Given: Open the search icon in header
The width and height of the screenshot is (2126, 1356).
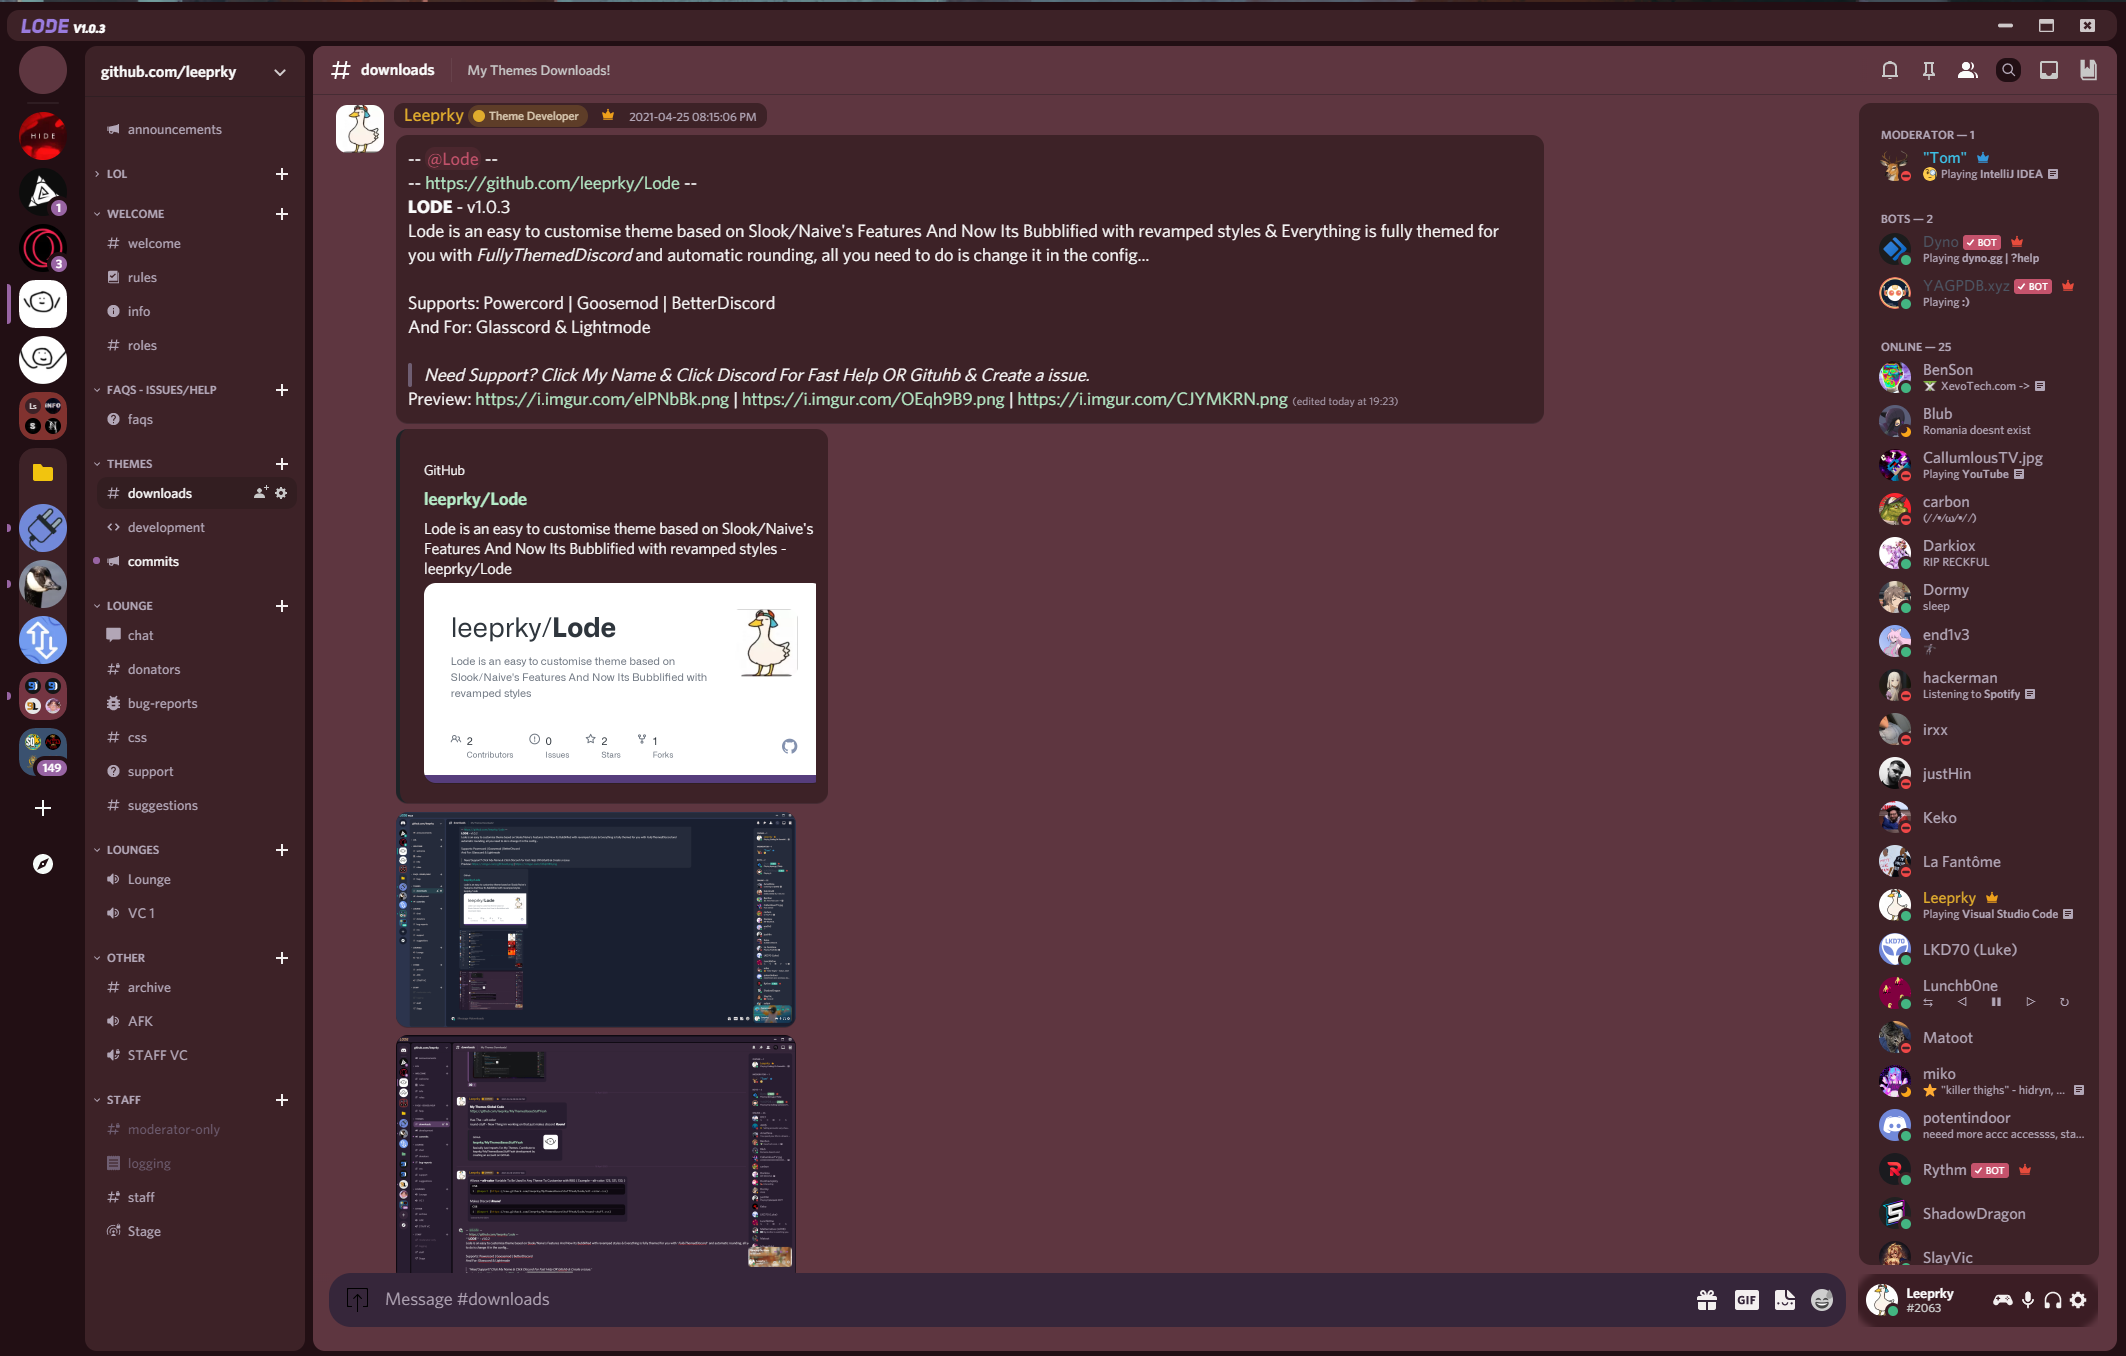Looking at the screenshot, I should (x=2007, y=70).
